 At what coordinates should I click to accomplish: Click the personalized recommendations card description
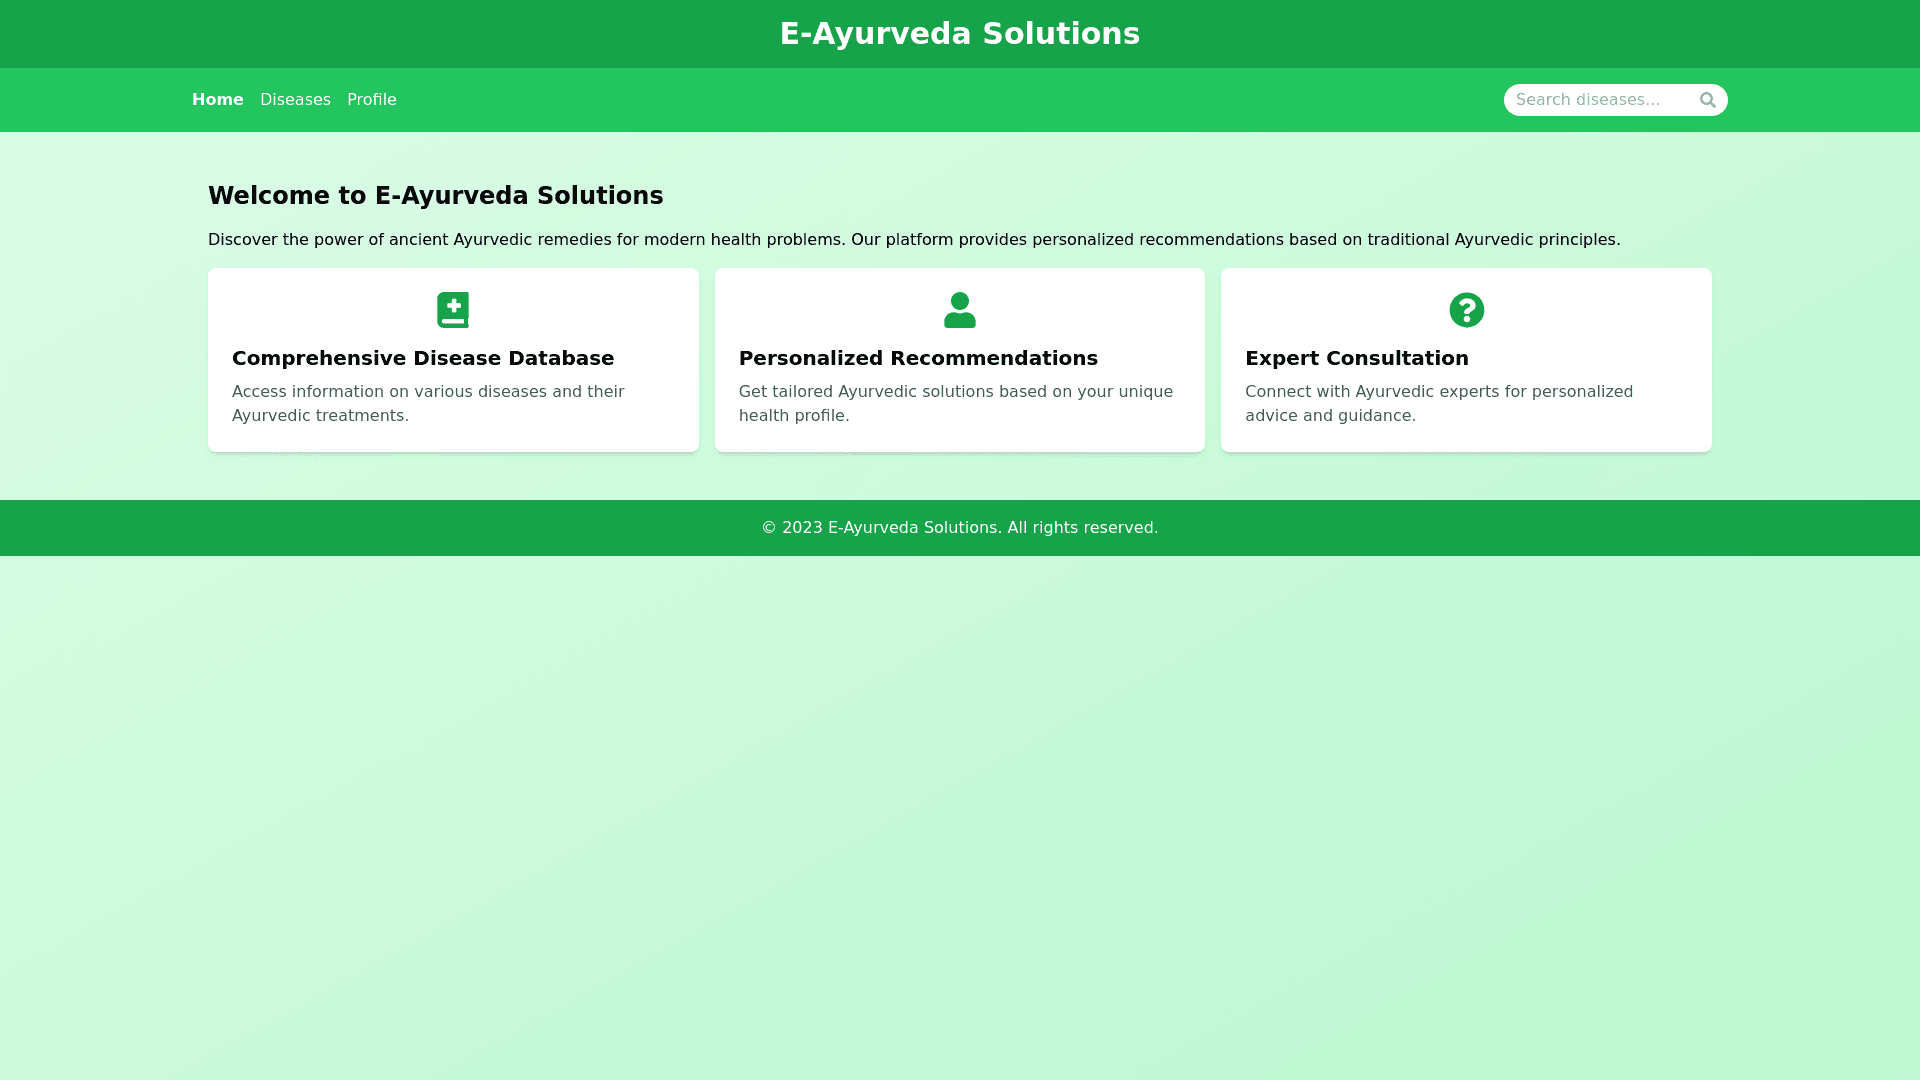click(955, 404)
